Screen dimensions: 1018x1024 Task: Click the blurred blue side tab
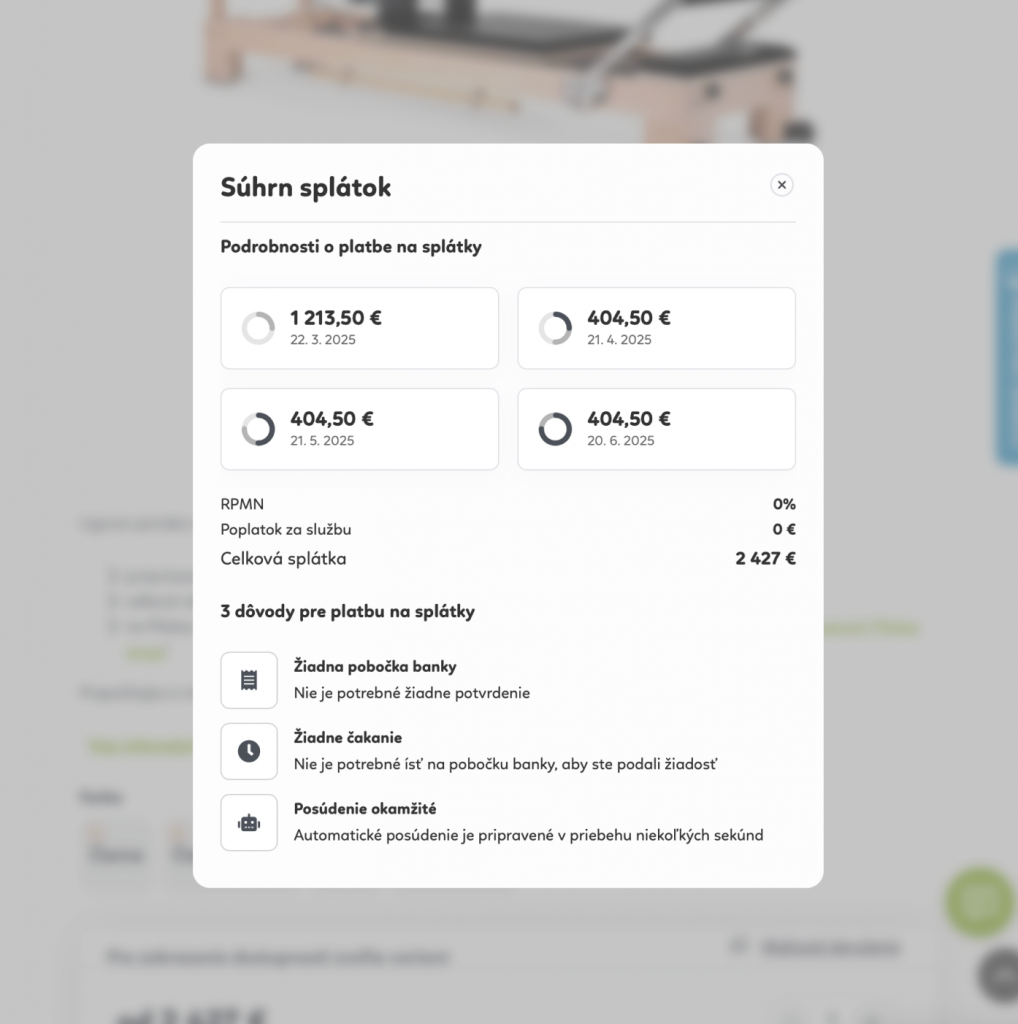click(x=1006, y=357)
